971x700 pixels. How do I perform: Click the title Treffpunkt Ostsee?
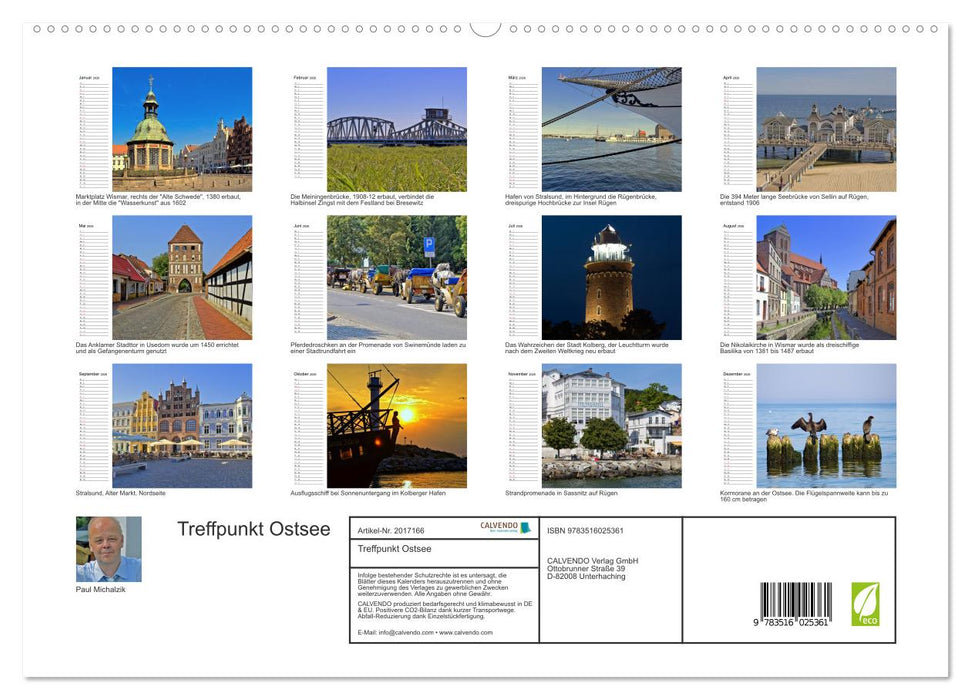(x=253, y=529)
